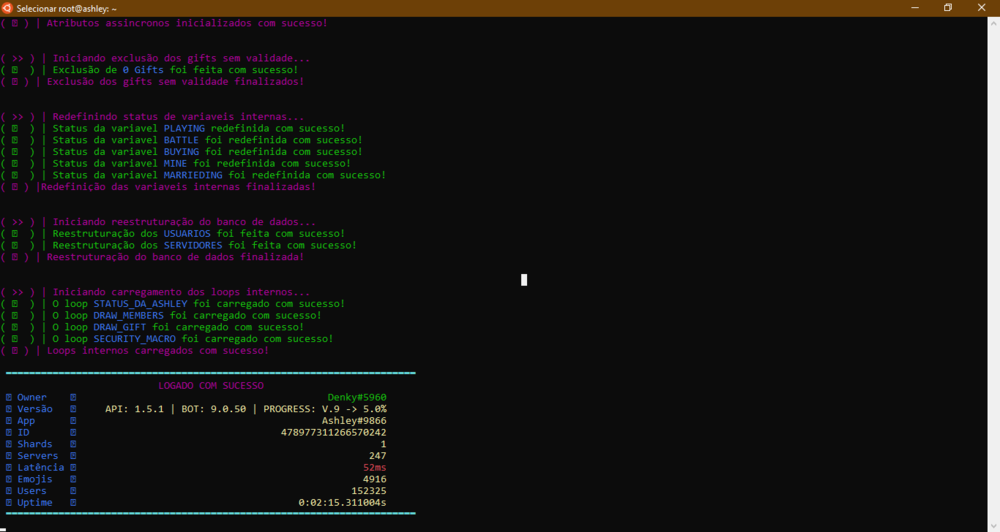Click the icon left of the Servers label
The image size is (1000, 532).
point(9,456)
